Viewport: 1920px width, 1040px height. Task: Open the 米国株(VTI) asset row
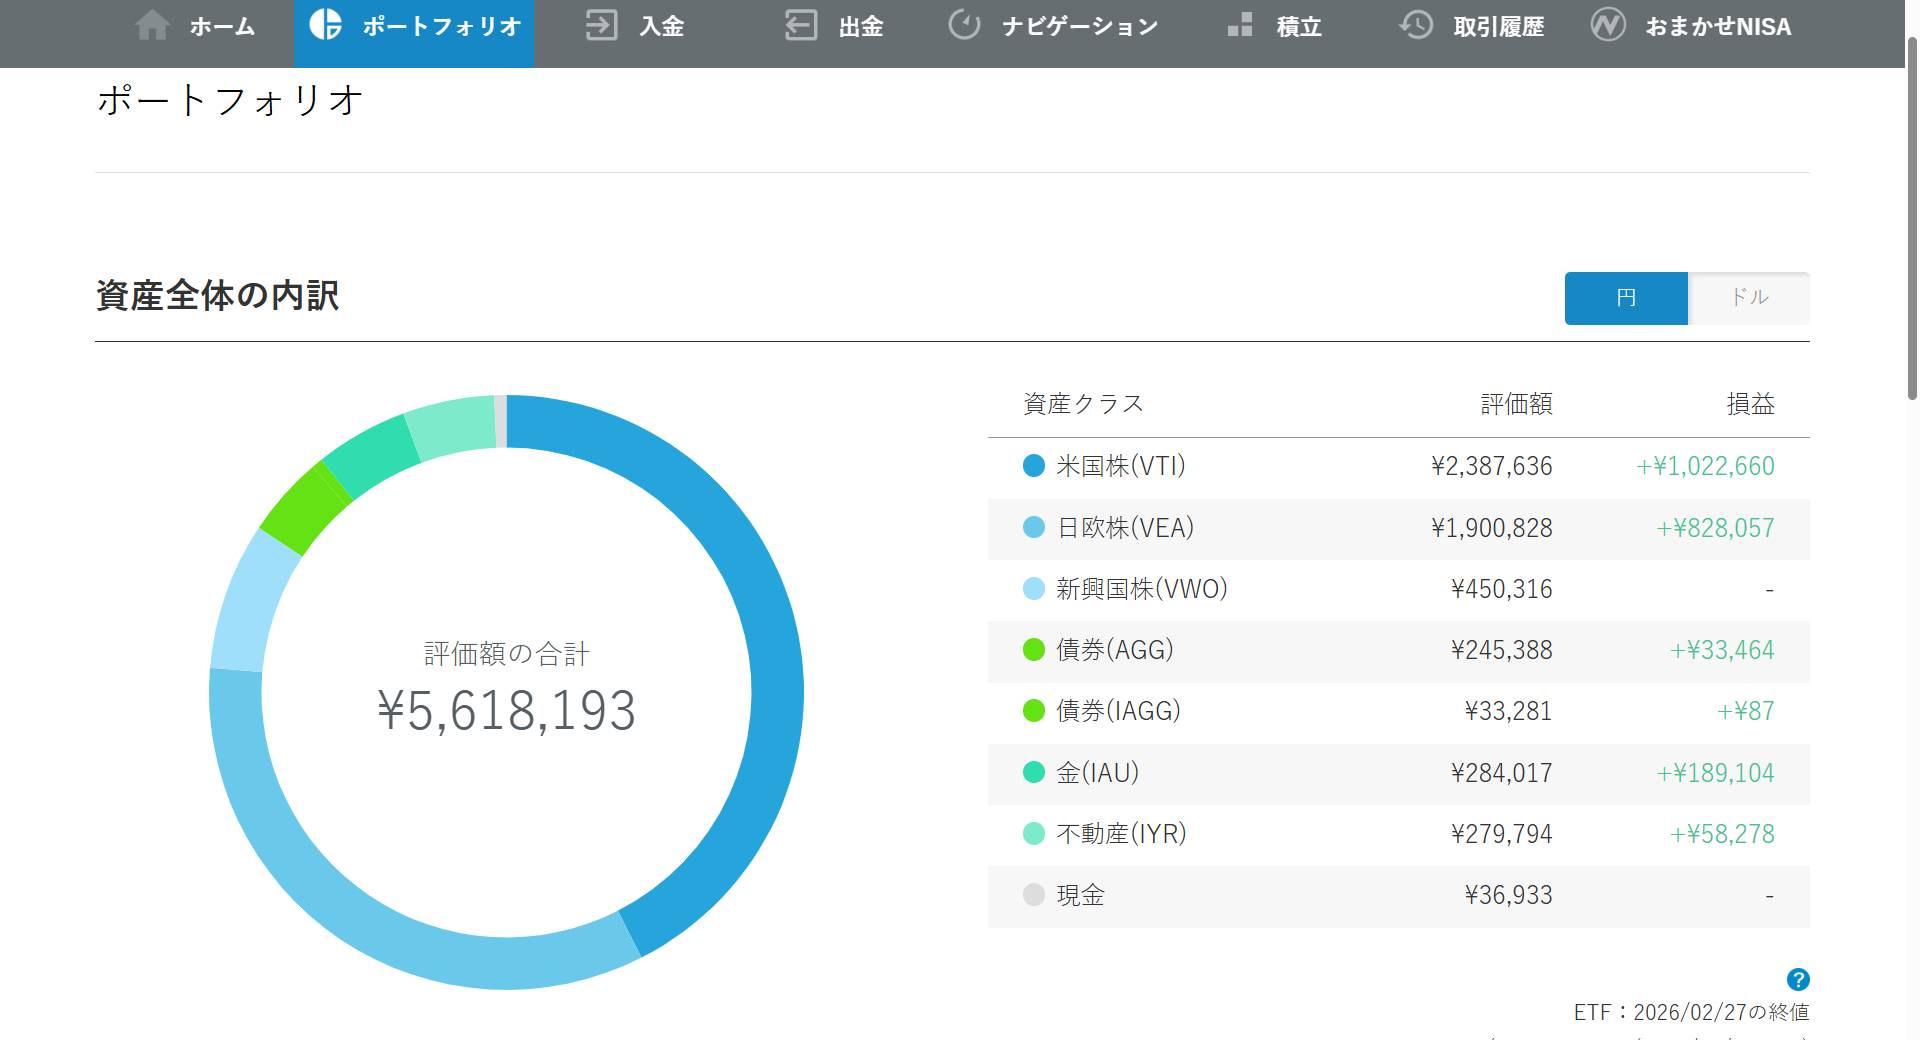(1119, 466)
